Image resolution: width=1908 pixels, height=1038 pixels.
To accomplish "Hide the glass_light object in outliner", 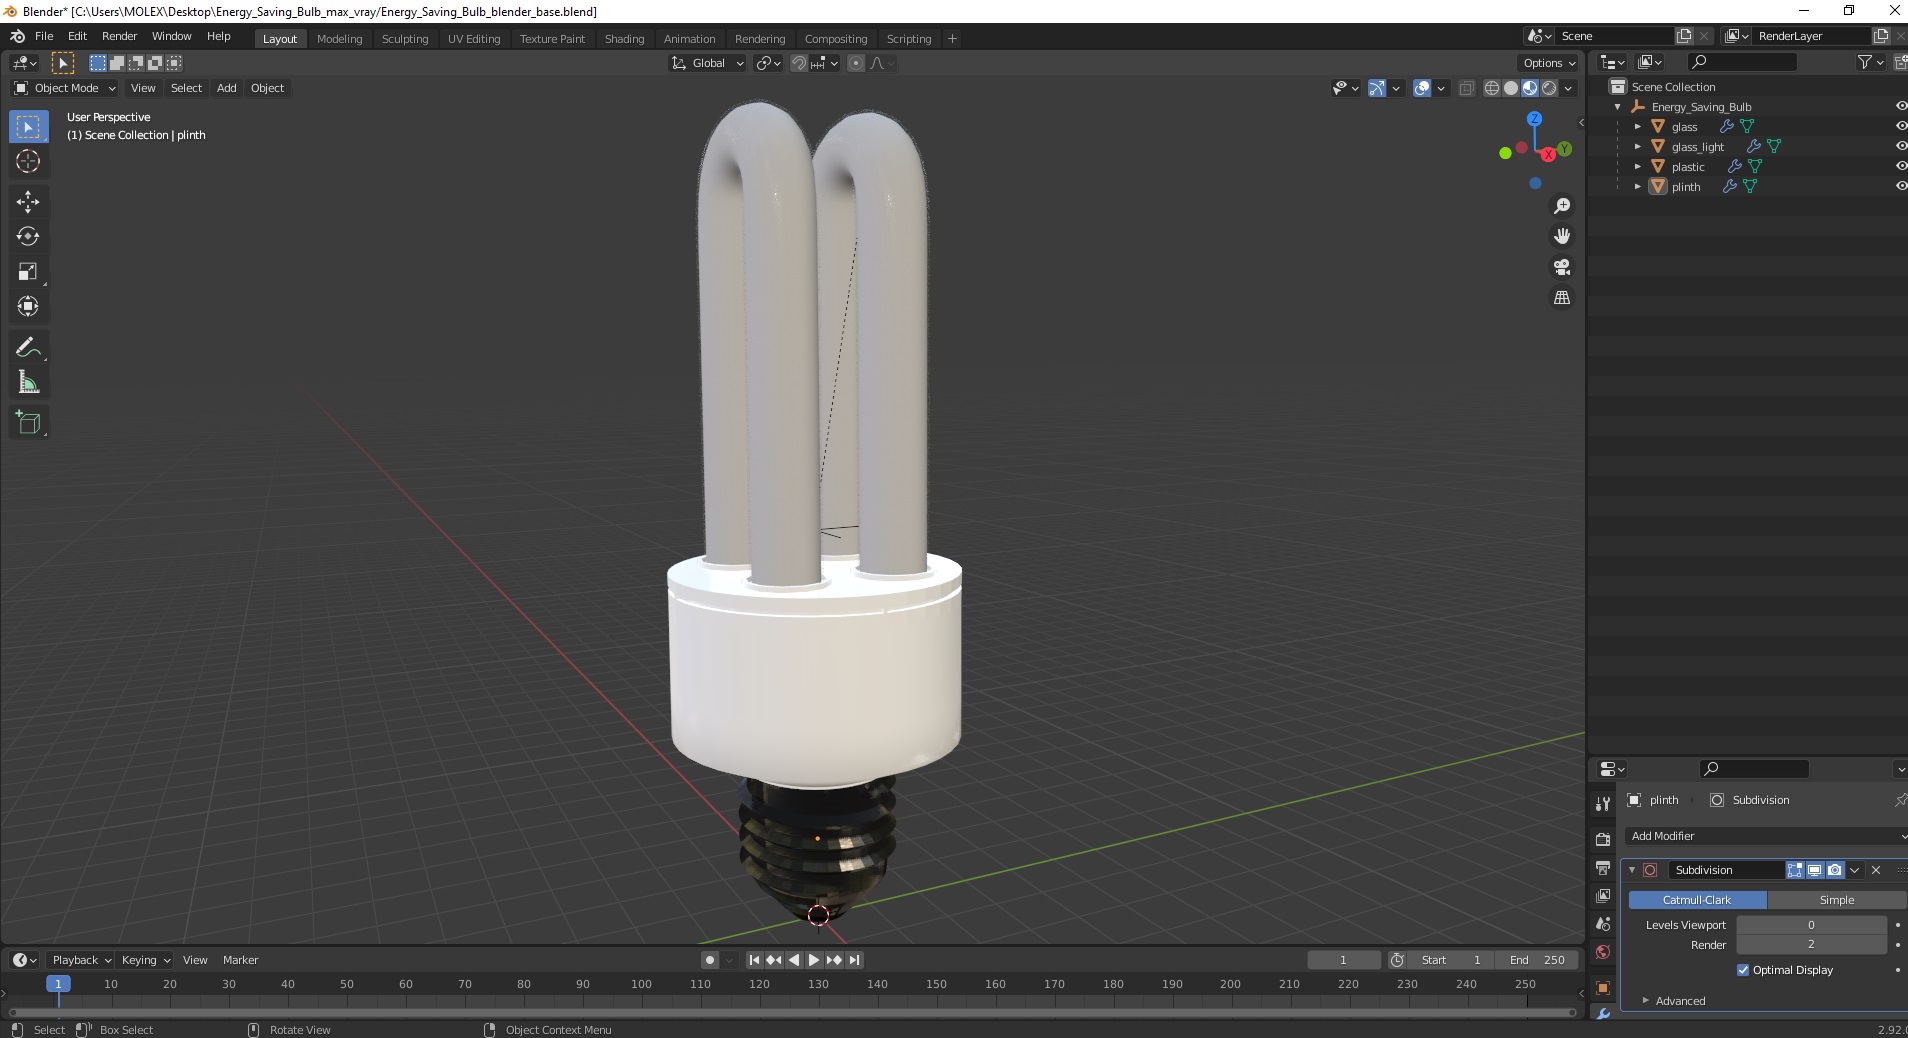I will pos(1900,146).
